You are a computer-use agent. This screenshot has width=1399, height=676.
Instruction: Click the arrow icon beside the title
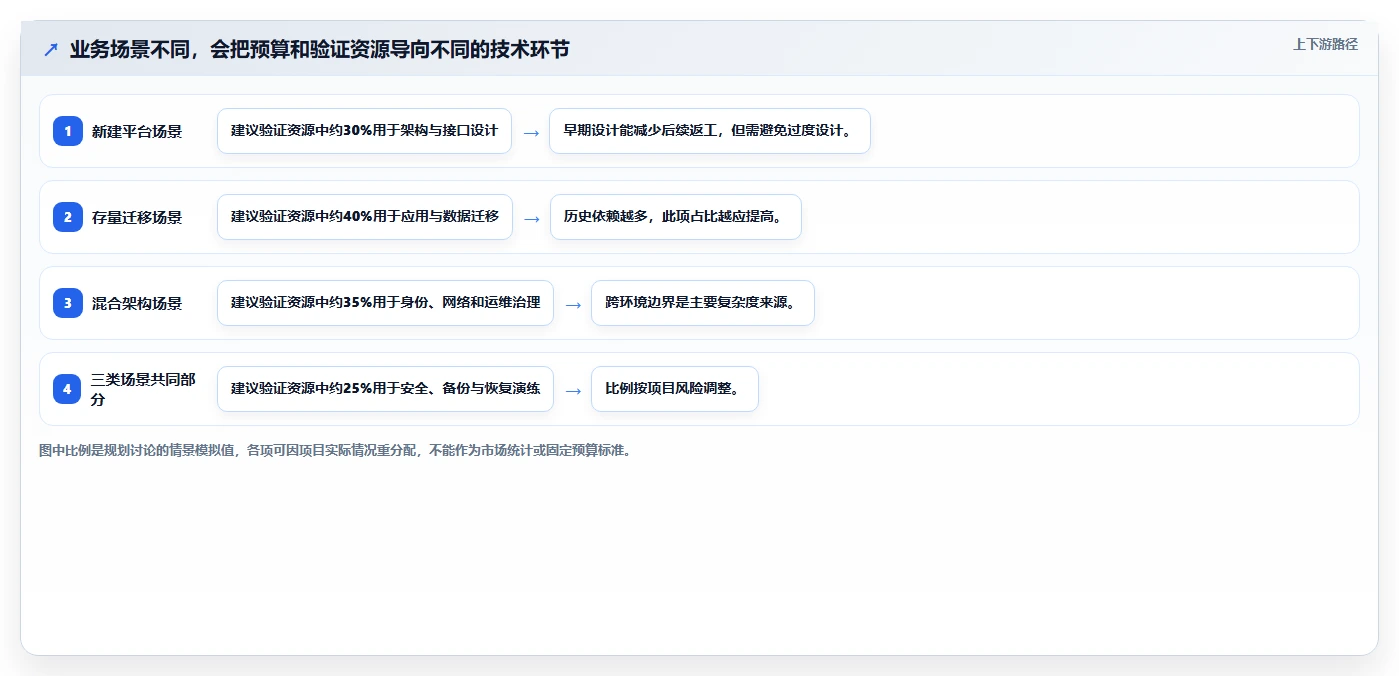pyautogui.click(x=51, y=49)
